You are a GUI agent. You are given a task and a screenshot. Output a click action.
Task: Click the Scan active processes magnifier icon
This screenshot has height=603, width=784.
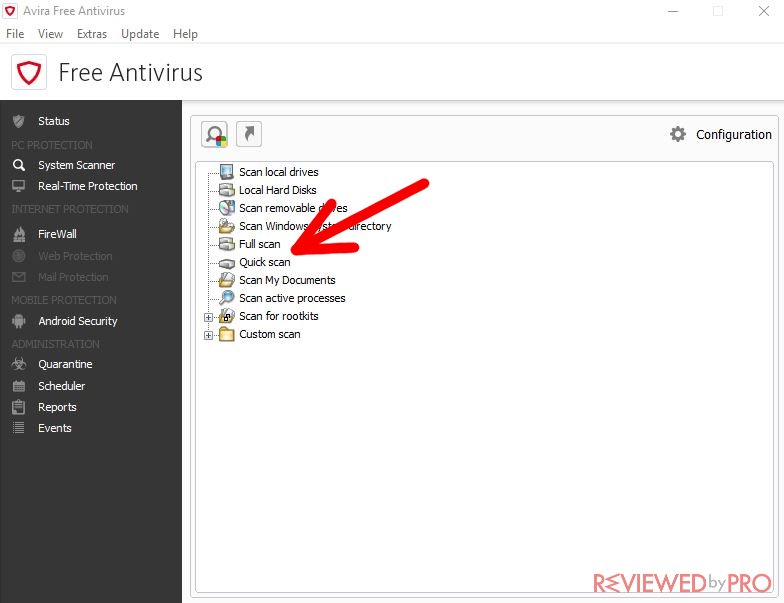[226, 298]
